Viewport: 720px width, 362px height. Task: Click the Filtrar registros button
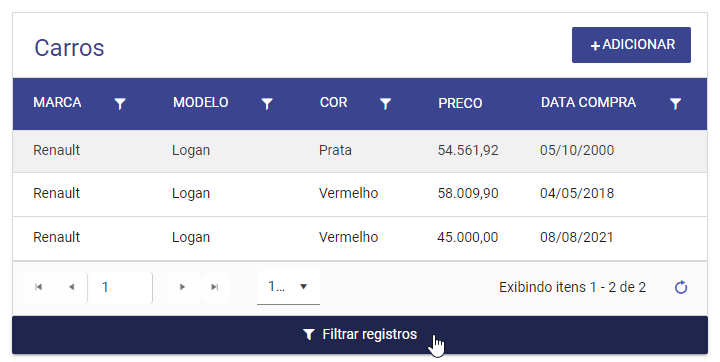360,334
